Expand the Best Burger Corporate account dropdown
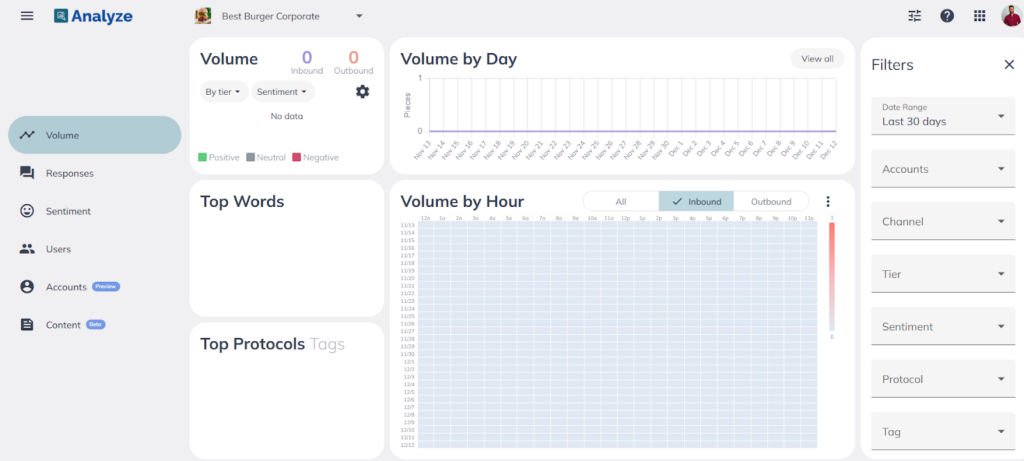The width and height of the screenshot is (1024, 461). click(x=359, y=16)
